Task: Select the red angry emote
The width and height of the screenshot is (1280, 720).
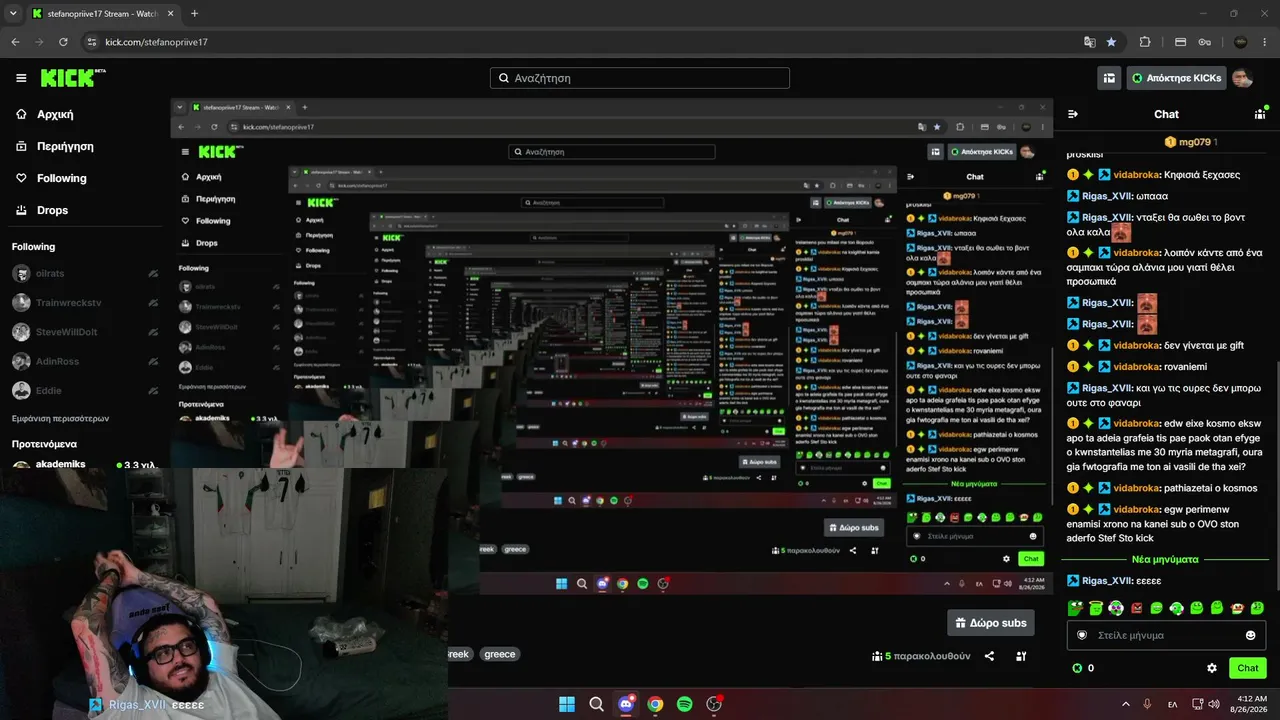Action: [1137, 607]
